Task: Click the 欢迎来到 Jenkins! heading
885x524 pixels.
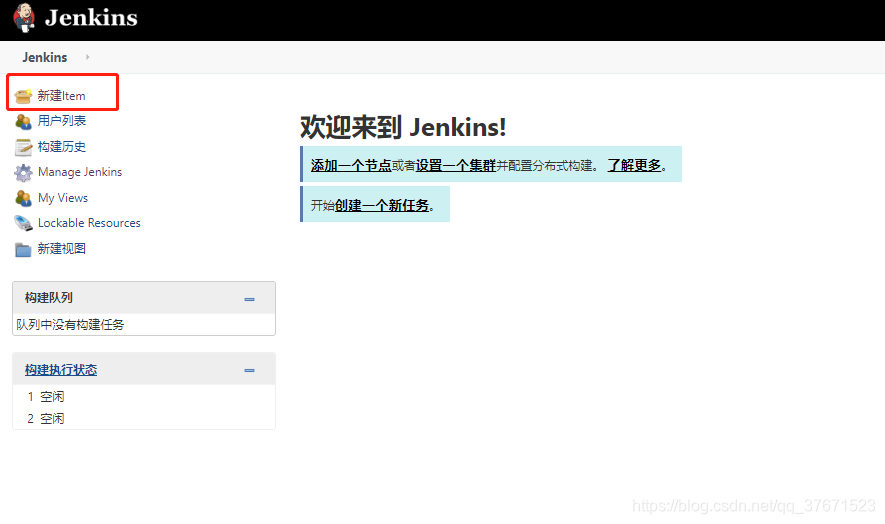Action: (403, 127)
